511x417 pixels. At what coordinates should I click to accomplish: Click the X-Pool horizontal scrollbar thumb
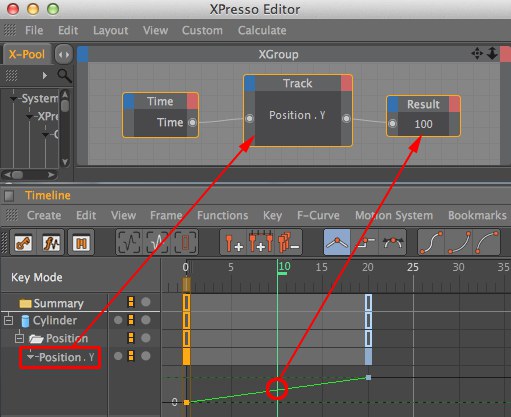pos(17,175)
